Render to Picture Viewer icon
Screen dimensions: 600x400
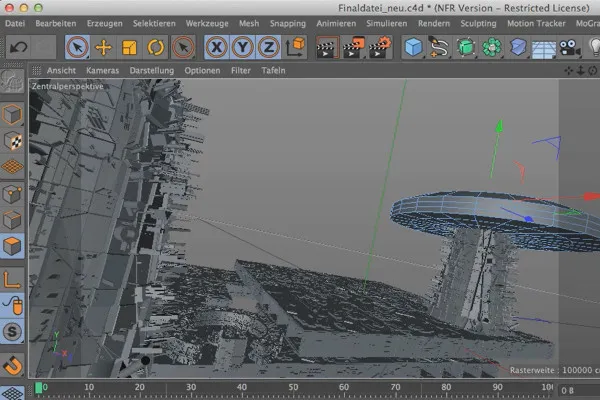[354, 47]
